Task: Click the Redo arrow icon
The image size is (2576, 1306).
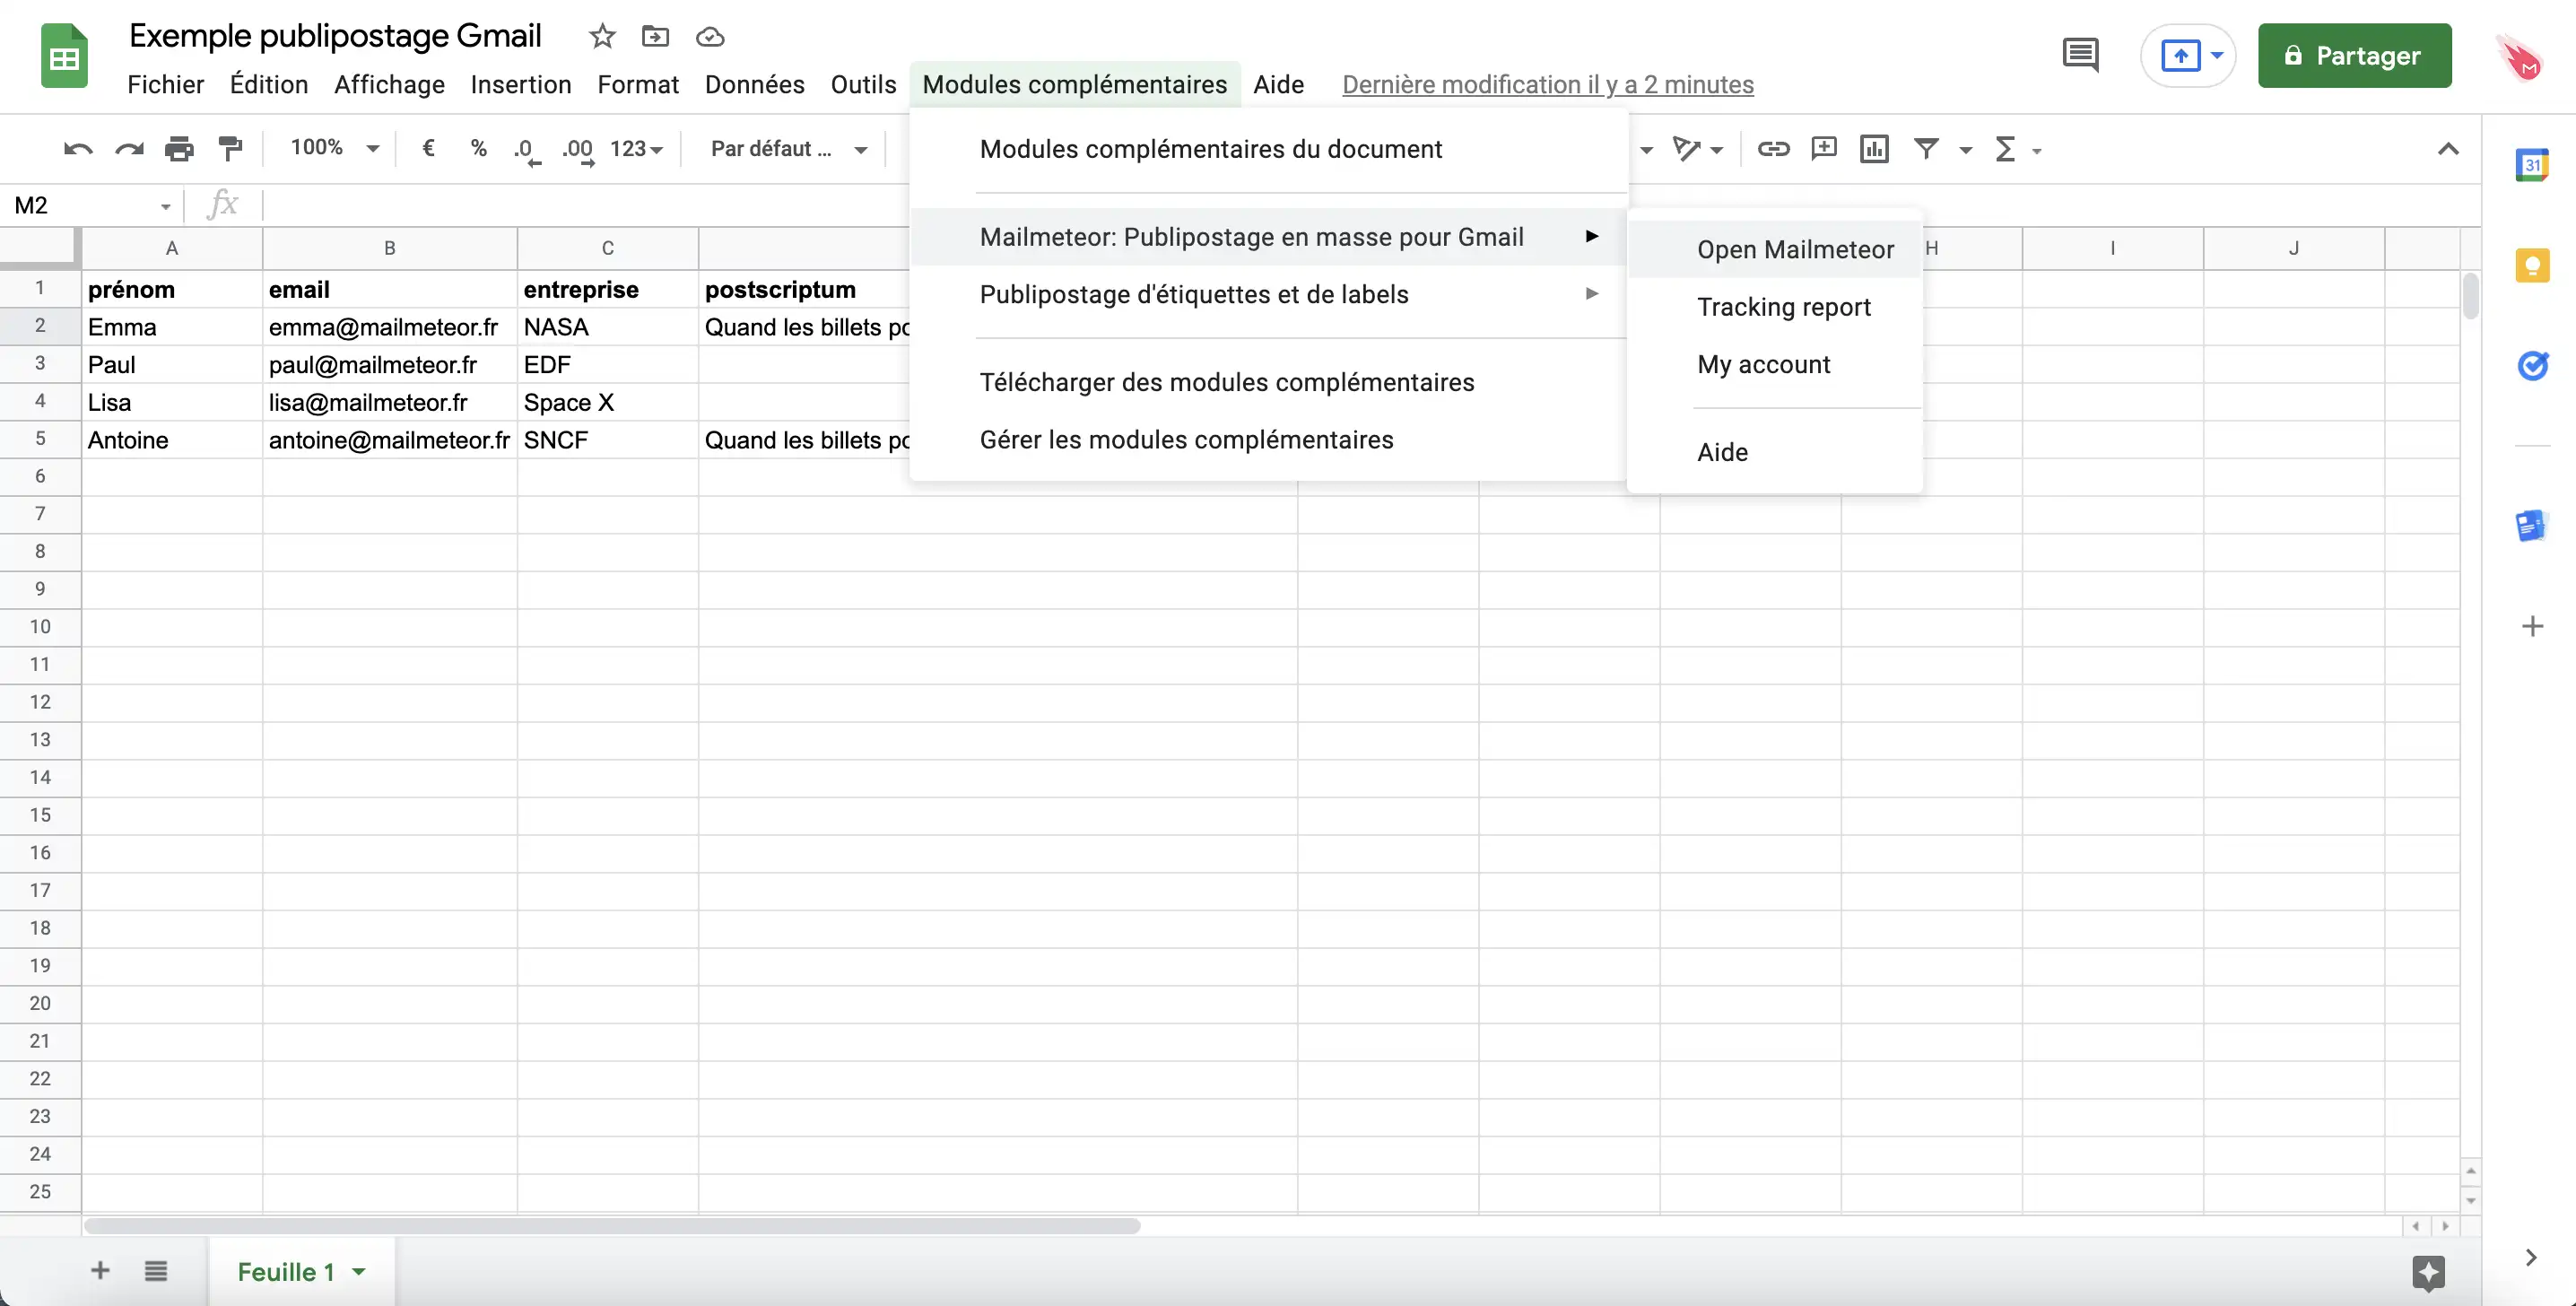Action: coord(129,149)
